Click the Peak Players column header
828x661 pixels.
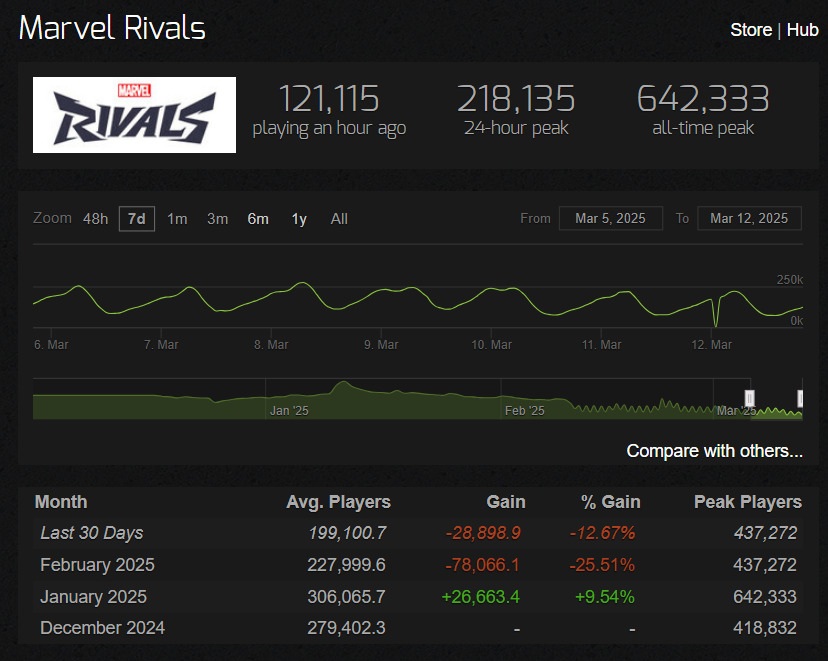click(748, 502)
